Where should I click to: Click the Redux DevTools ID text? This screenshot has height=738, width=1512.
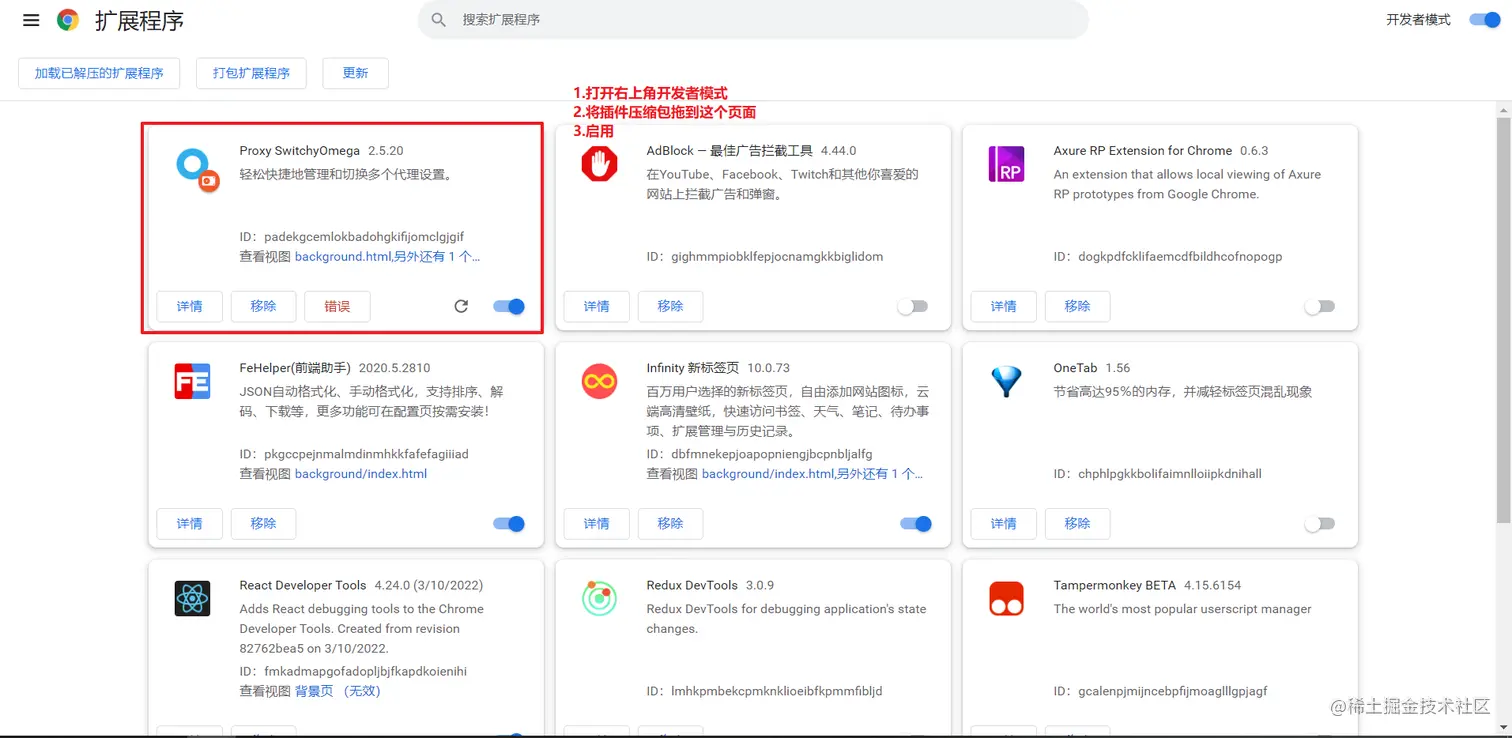click(765, 691)
